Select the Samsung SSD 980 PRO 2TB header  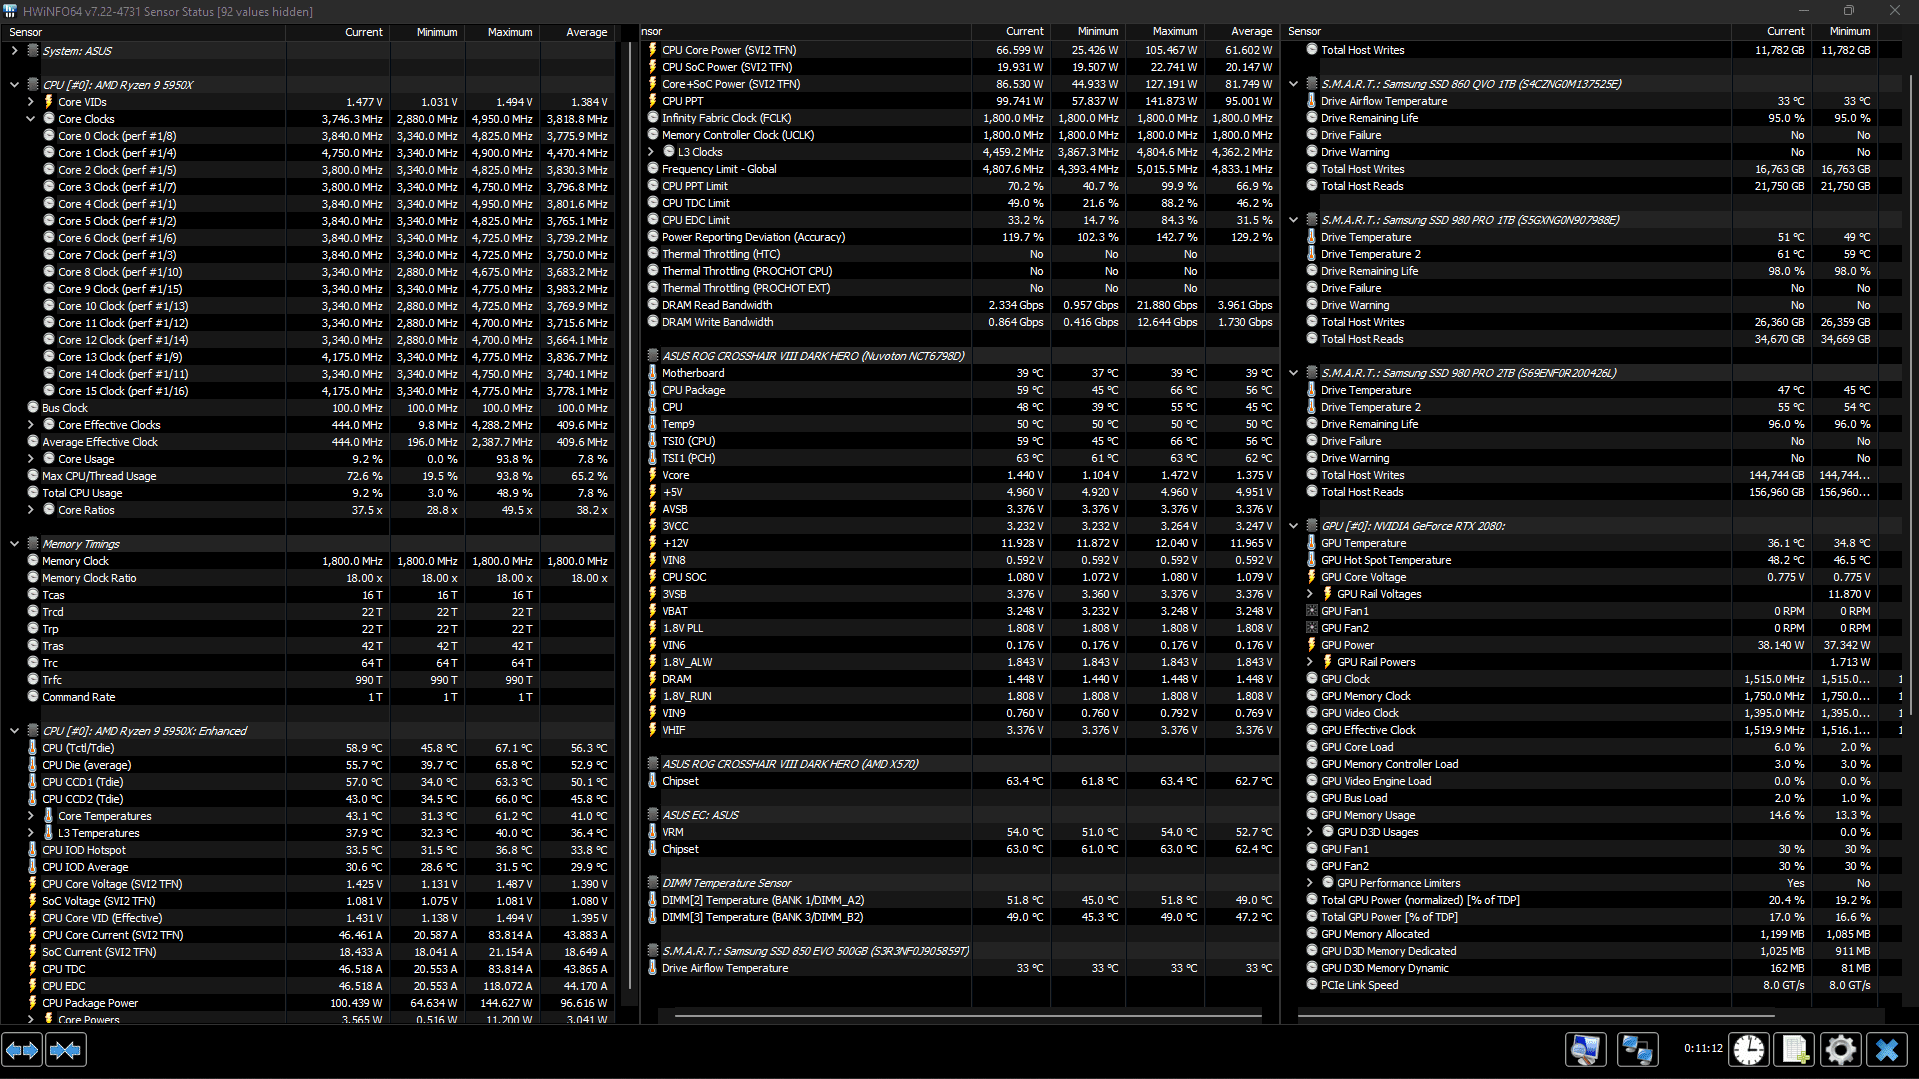(x=1594, y=373)
